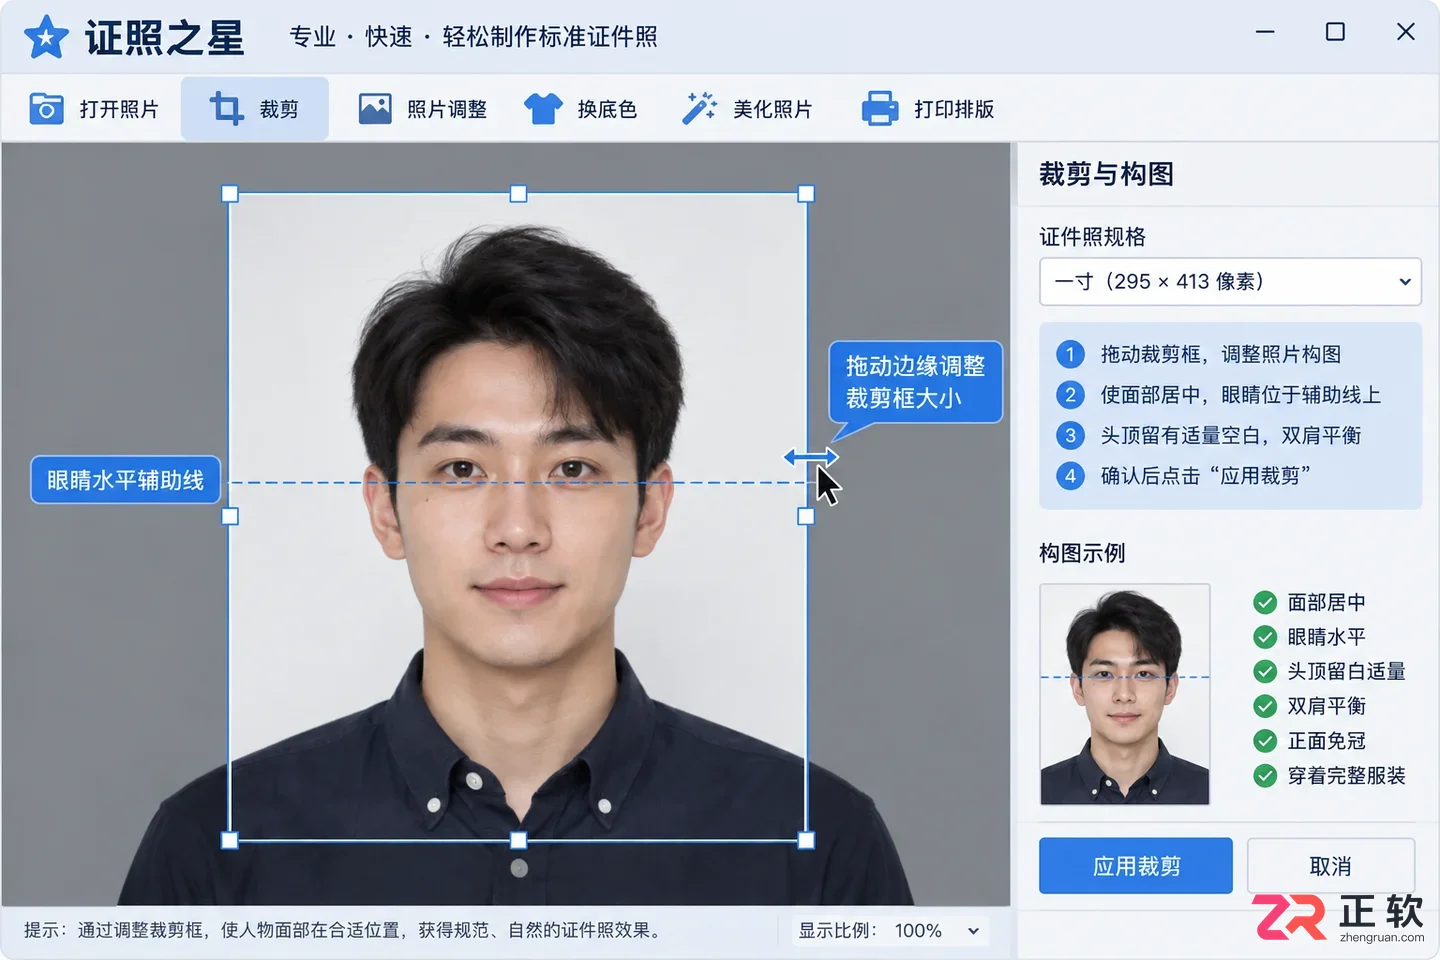Click top-right crop corner handle

[806, 194]
